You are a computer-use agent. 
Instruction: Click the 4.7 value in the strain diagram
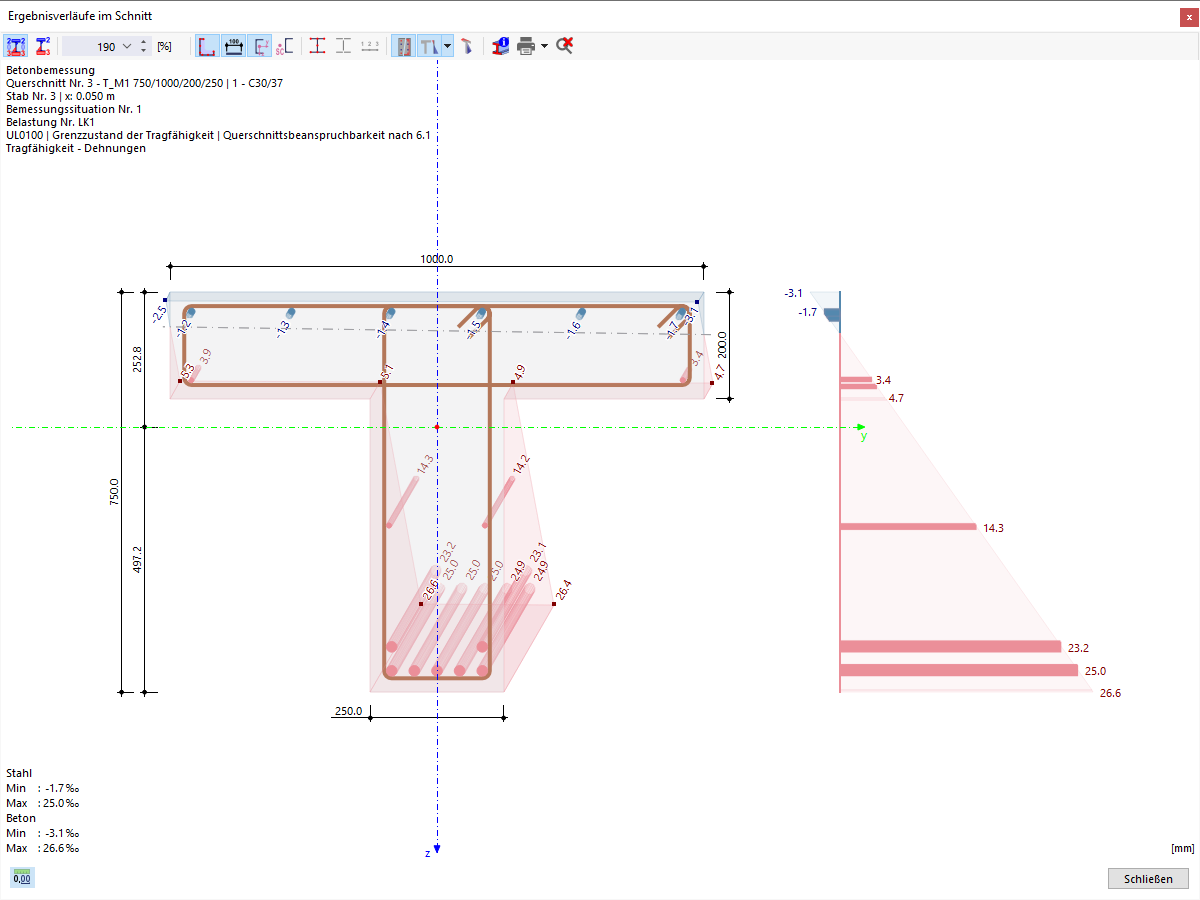tap(896, 398)
